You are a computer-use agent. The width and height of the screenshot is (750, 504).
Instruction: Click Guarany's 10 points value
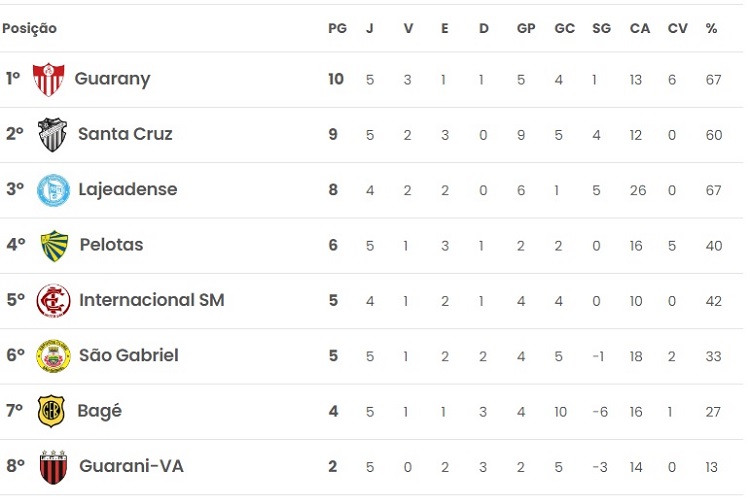[336, 79]
